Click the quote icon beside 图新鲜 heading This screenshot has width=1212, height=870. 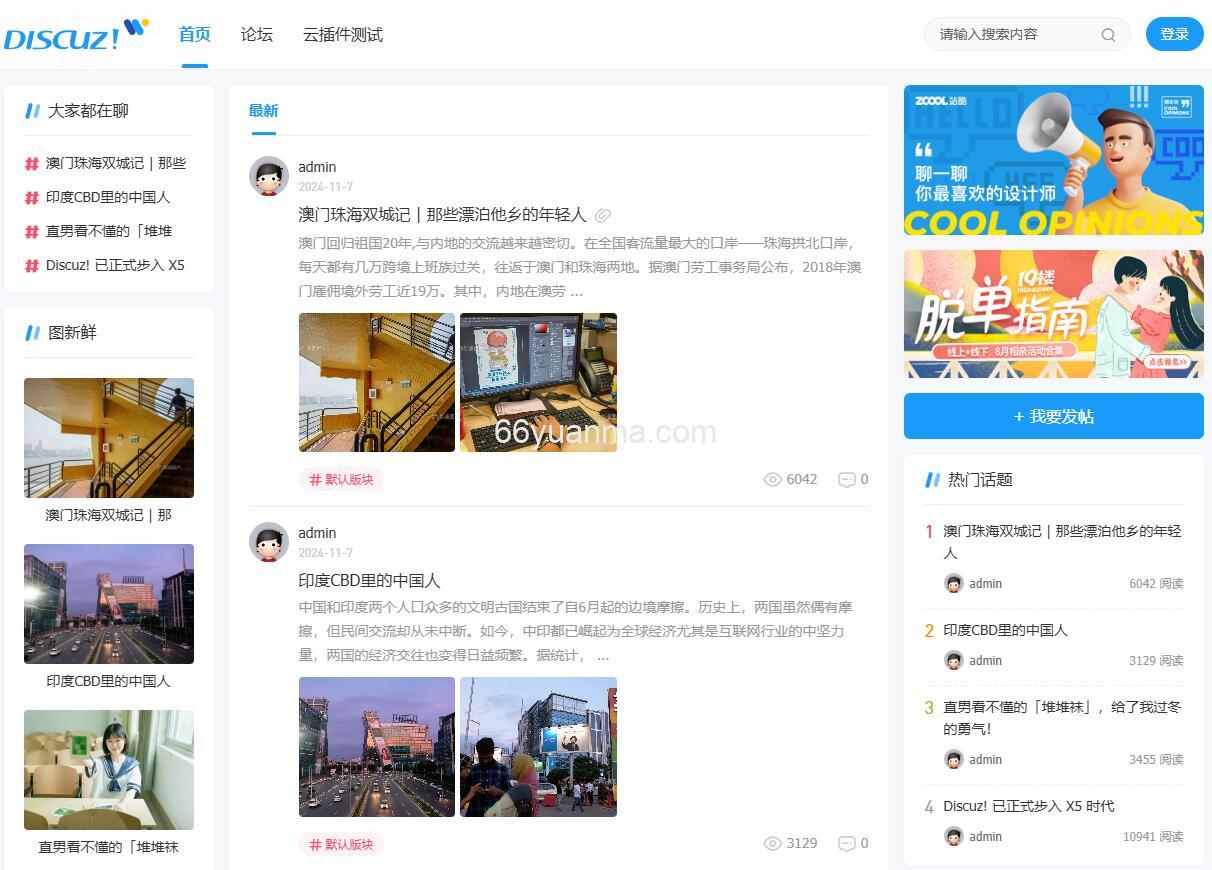[33, 332]
